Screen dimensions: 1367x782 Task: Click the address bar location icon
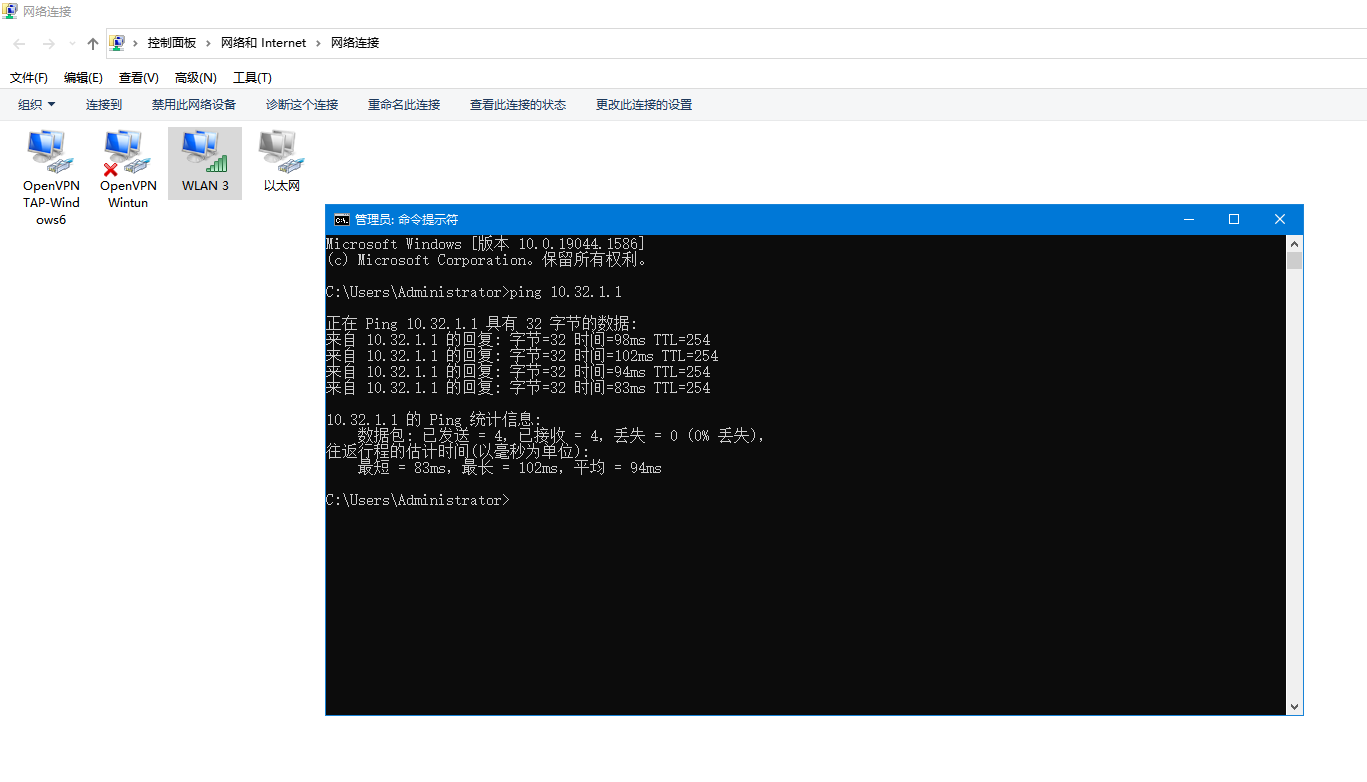[x=117, y=43]
